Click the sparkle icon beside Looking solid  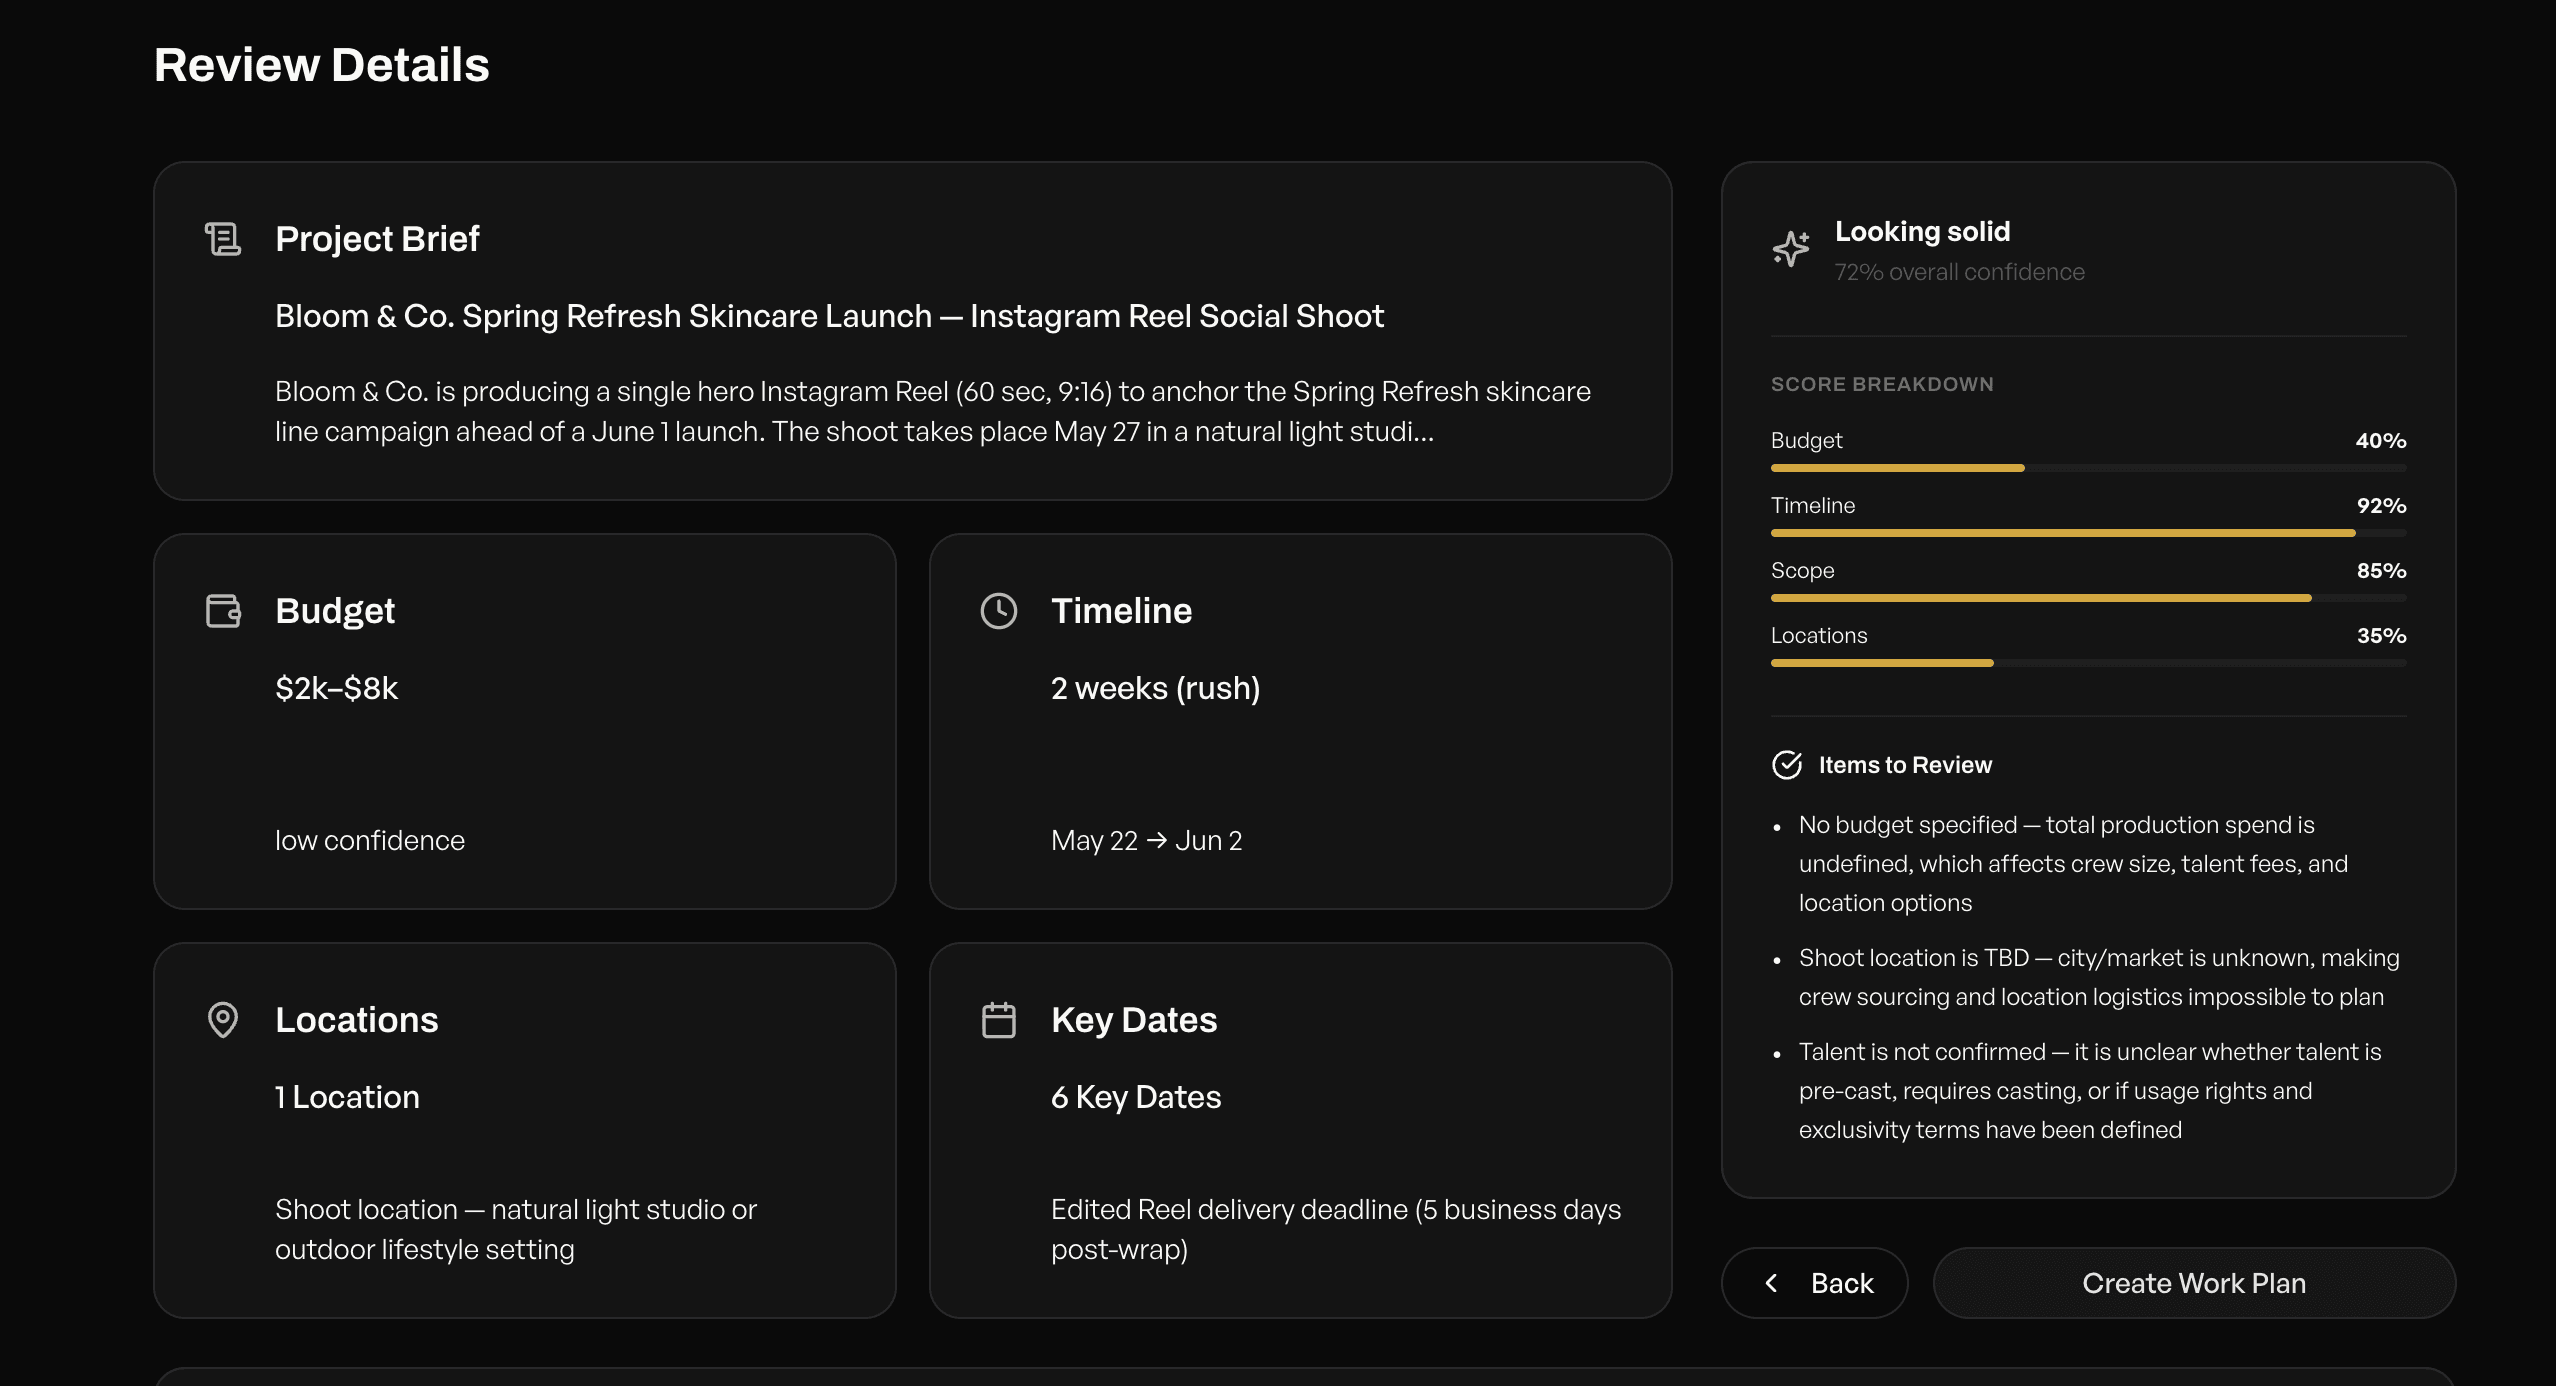point(1791,249)
